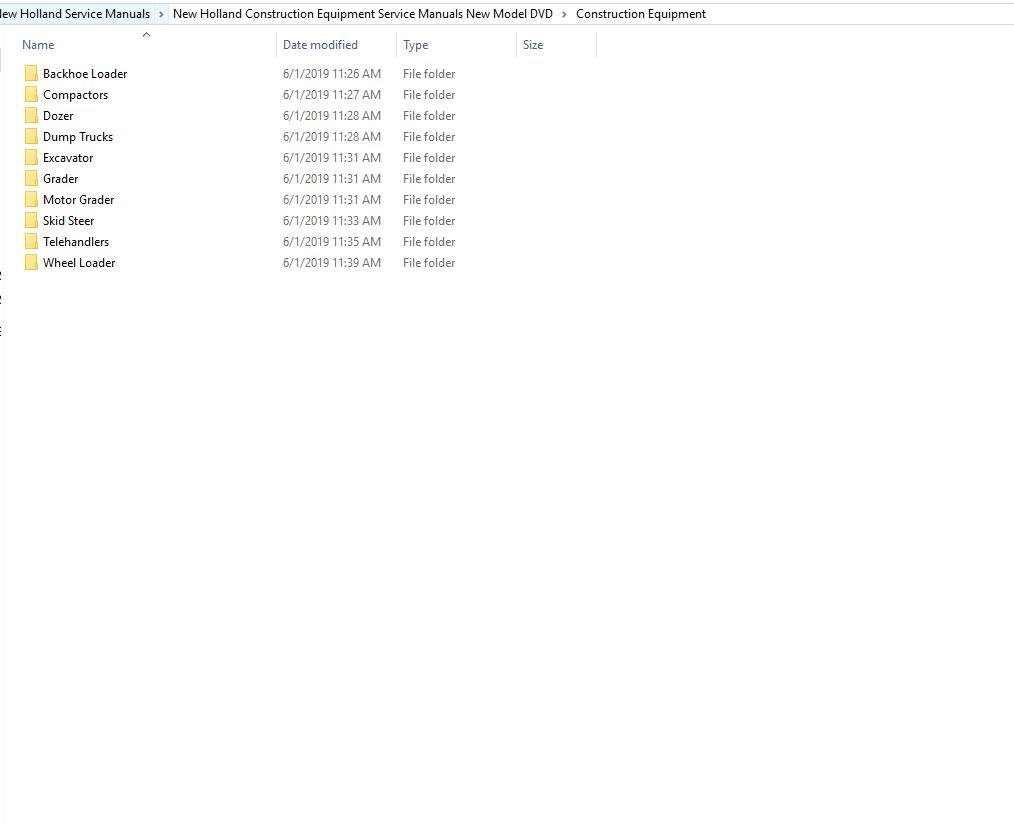The height and width of the screenshot is (824, 1014).
Task: Click Wheel Loader date 6/1/2019 11:39 AM
Action: coord(332,263)
